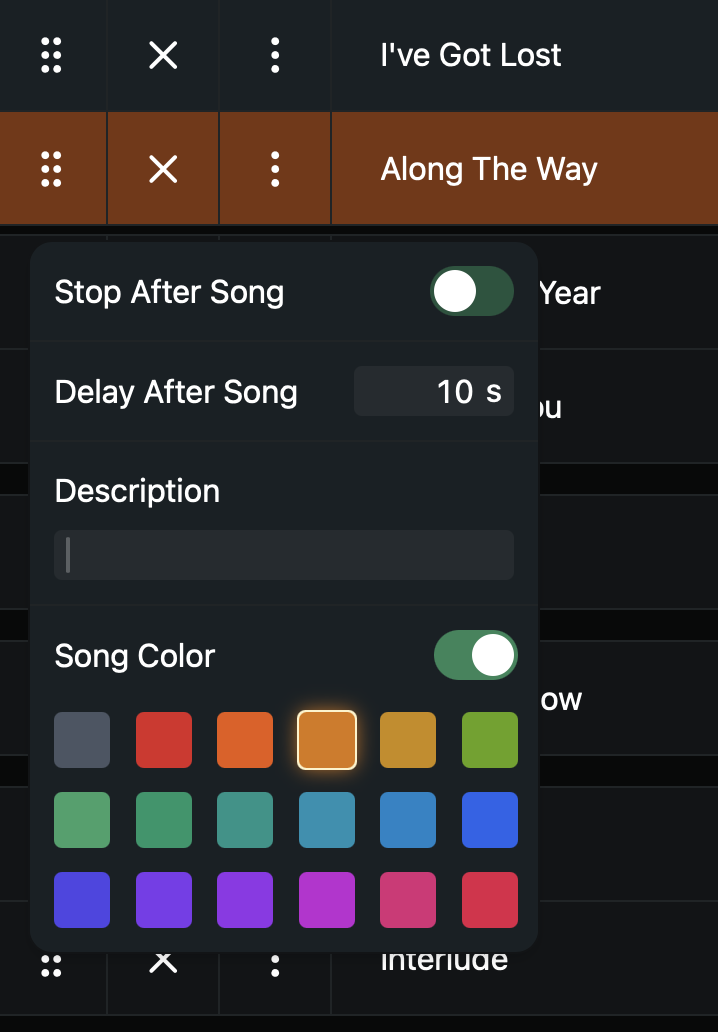The width and height of the screenshot is (718, 1032).
Task: Select the I've Got Lost song title
Action: 471,55
